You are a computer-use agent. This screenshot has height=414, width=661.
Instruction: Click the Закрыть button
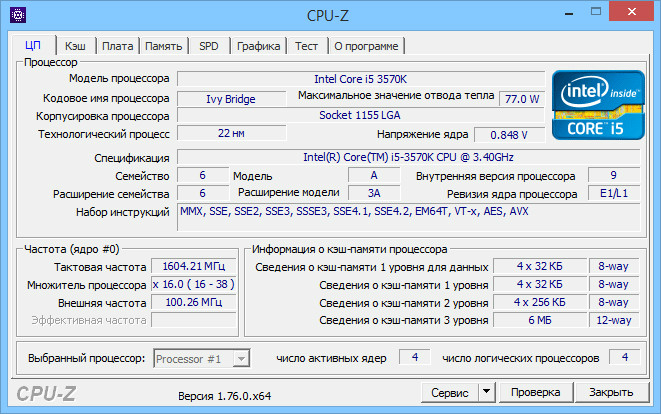point(611,392)
